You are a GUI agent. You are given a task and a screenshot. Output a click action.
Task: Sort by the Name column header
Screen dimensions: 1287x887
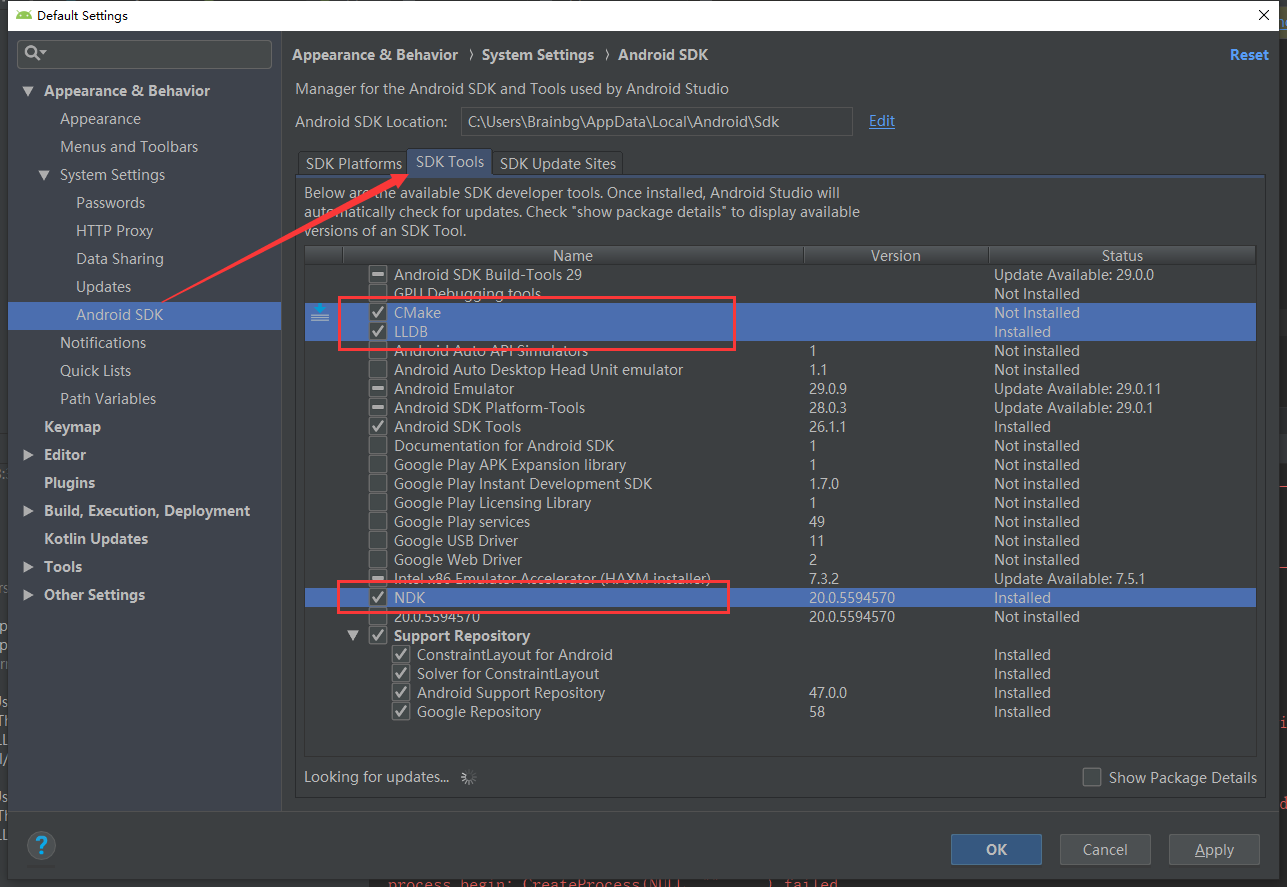(573, 256)
